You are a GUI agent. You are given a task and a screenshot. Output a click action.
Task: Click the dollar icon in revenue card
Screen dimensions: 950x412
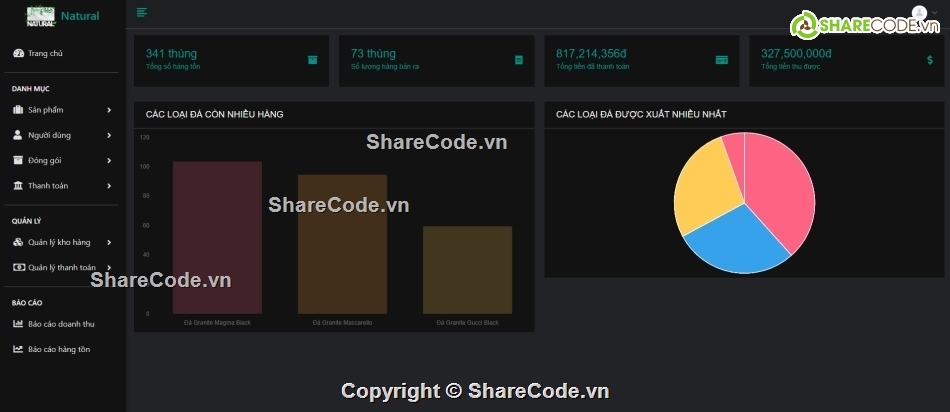click(930, 60)
